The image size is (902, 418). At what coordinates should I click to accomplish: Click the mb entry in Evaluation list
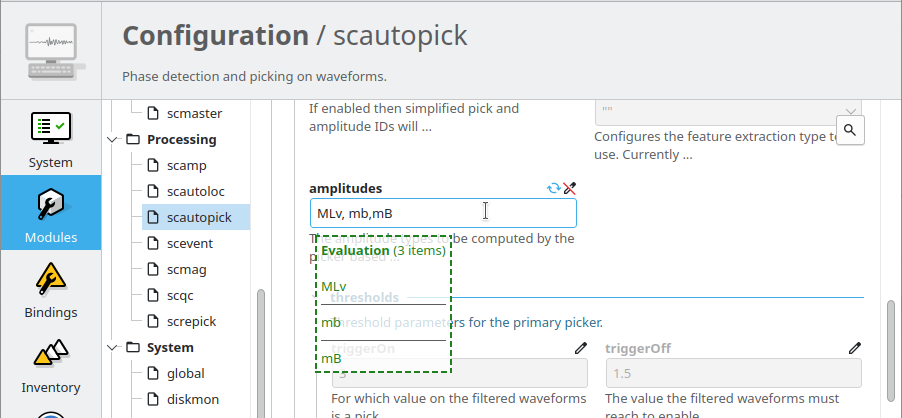(x=331, y=323)
